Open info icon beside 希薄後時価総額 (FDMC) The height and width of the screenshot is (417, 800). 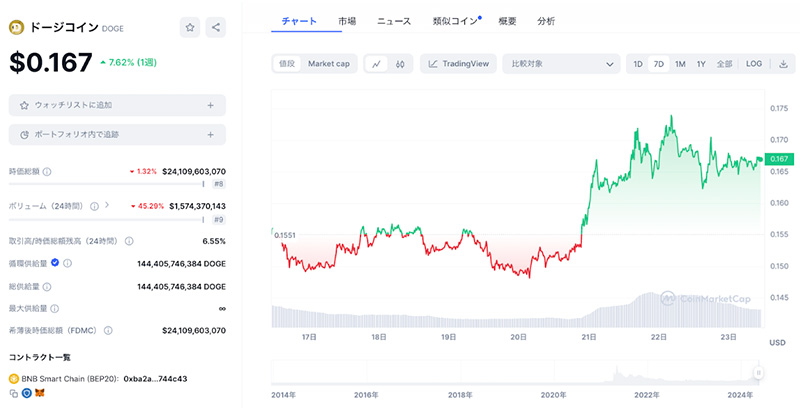click(x=108, y=331)
